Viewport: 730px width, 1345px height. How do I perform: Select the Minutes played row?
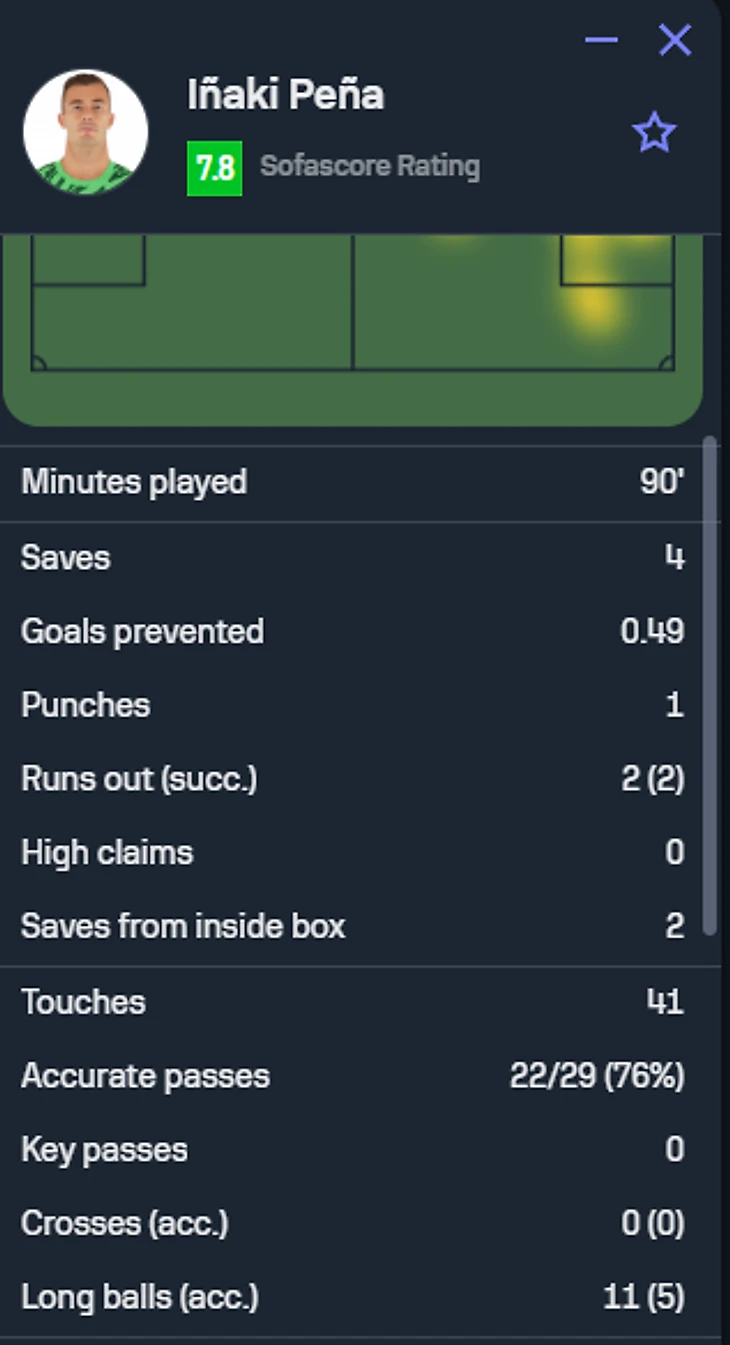[352, 483]
